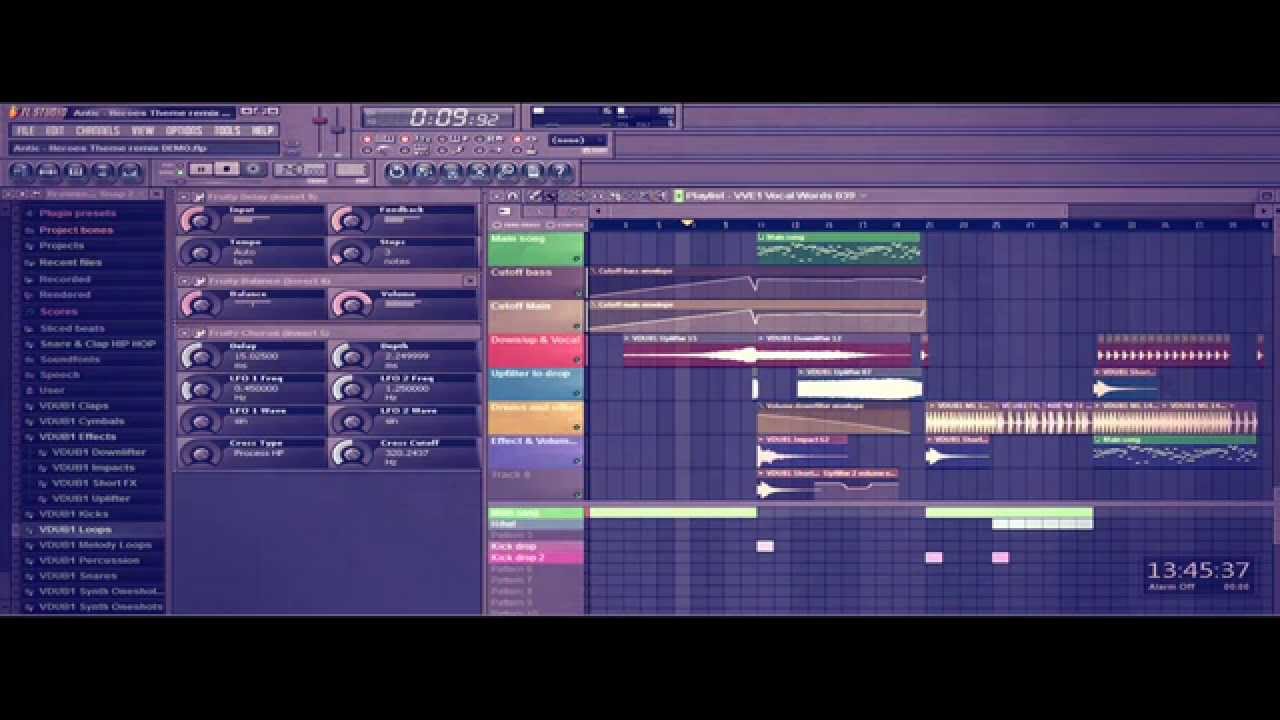Select the VDUB1 Snares browser item
Viewport: 1280px width, 720px height.
tap(78, 576)
